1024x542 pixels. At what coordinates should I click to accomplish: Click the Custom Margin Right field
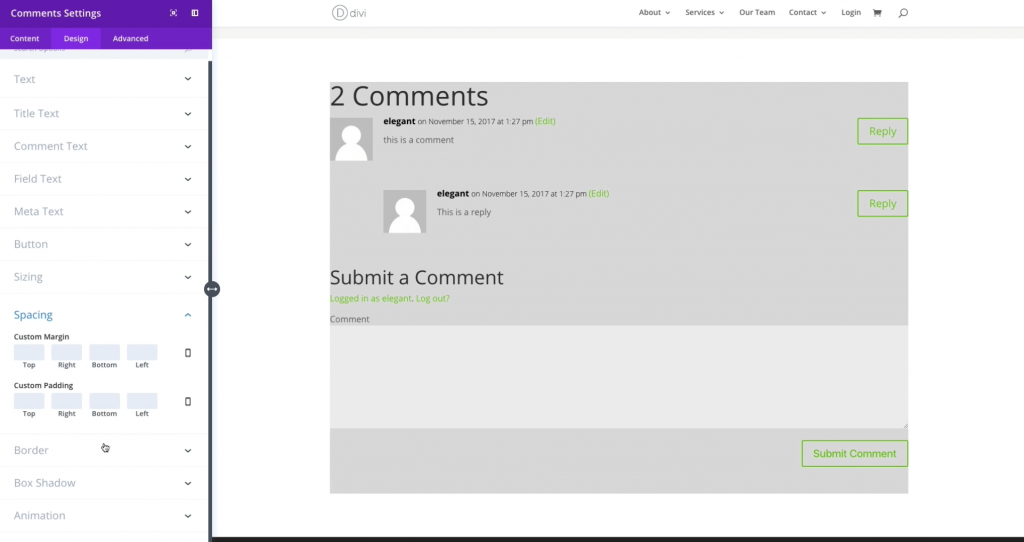[67, 352]
